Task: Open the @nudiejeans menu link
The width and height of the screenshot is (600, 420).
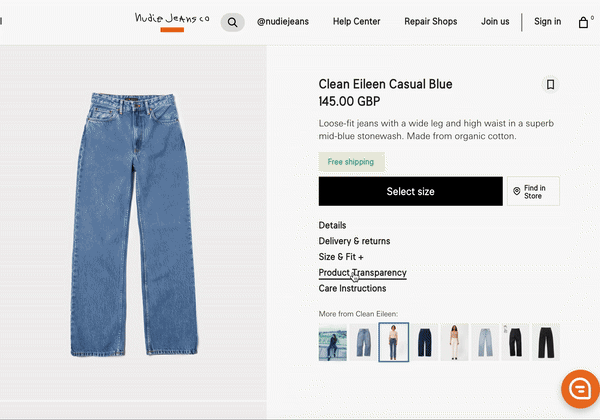Action: tap(283, 21)
